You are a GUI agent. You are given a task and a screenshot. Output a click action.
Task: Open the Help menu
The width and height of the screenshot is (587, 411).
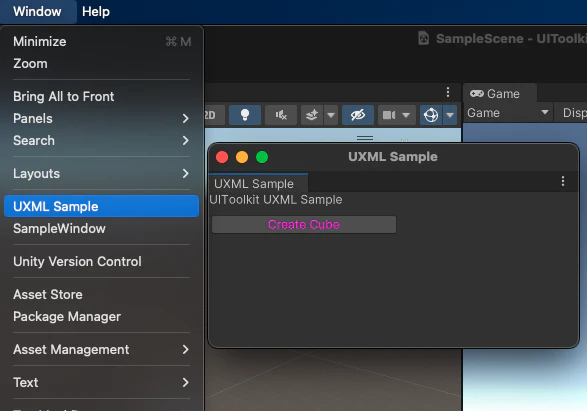point(96,12)
